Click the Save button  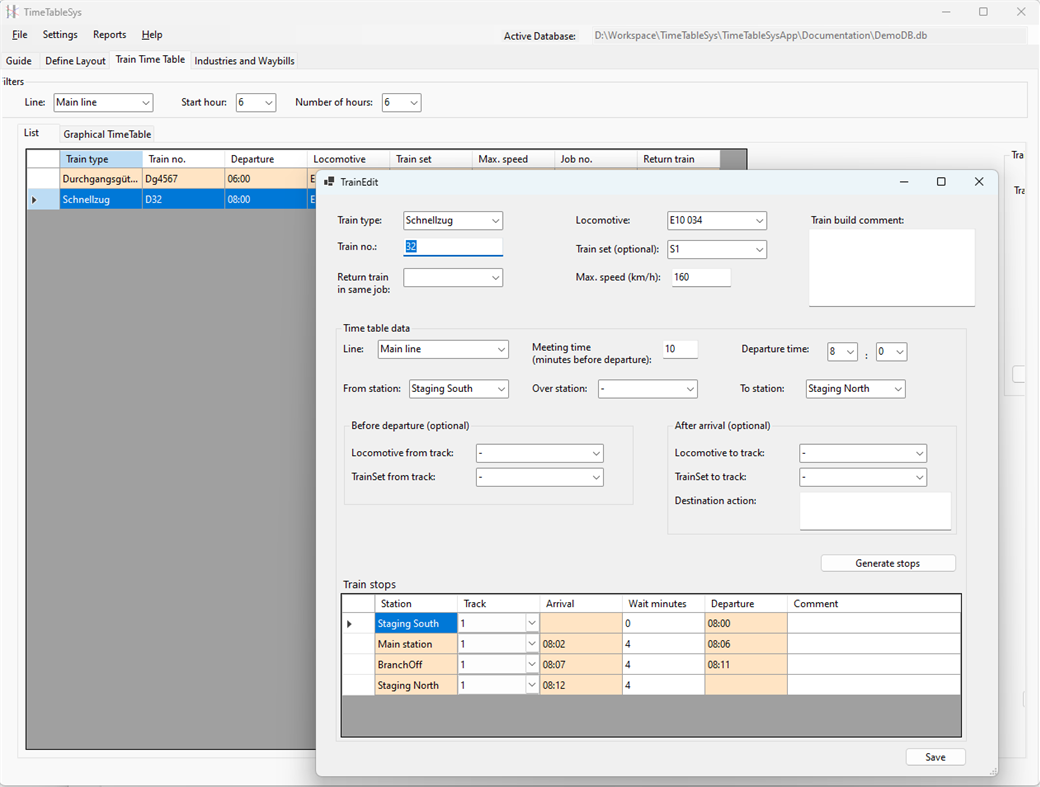pyautogui.click(x=935, y=756)
